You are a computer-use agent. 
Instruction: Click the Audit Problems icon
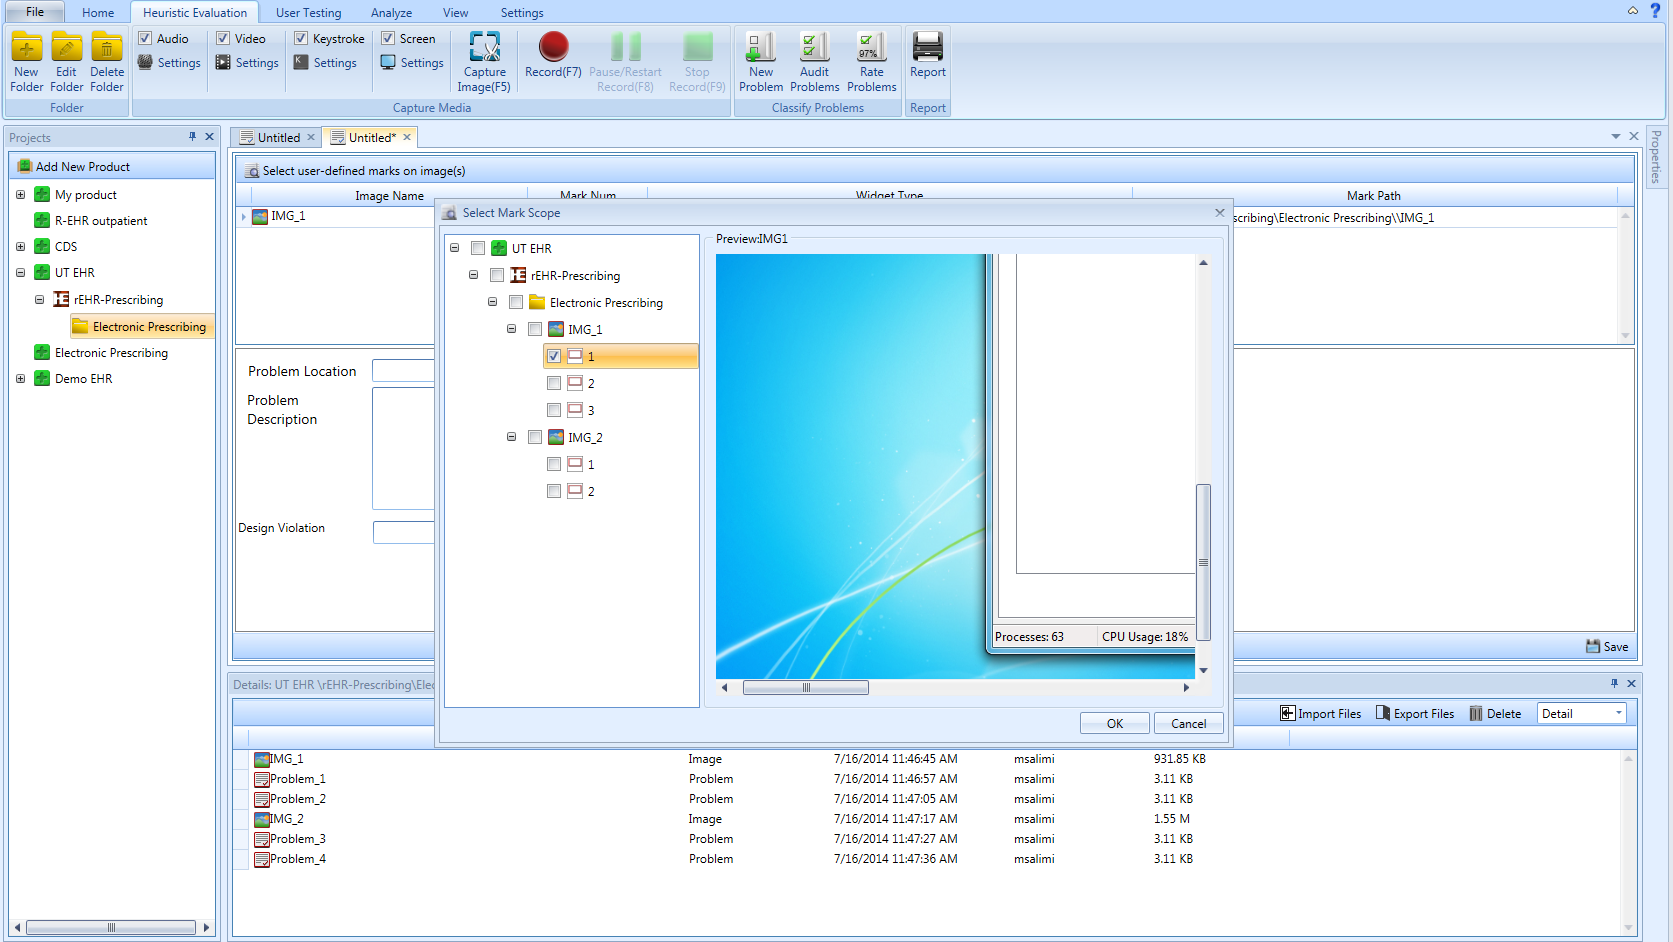pos(814,48)
